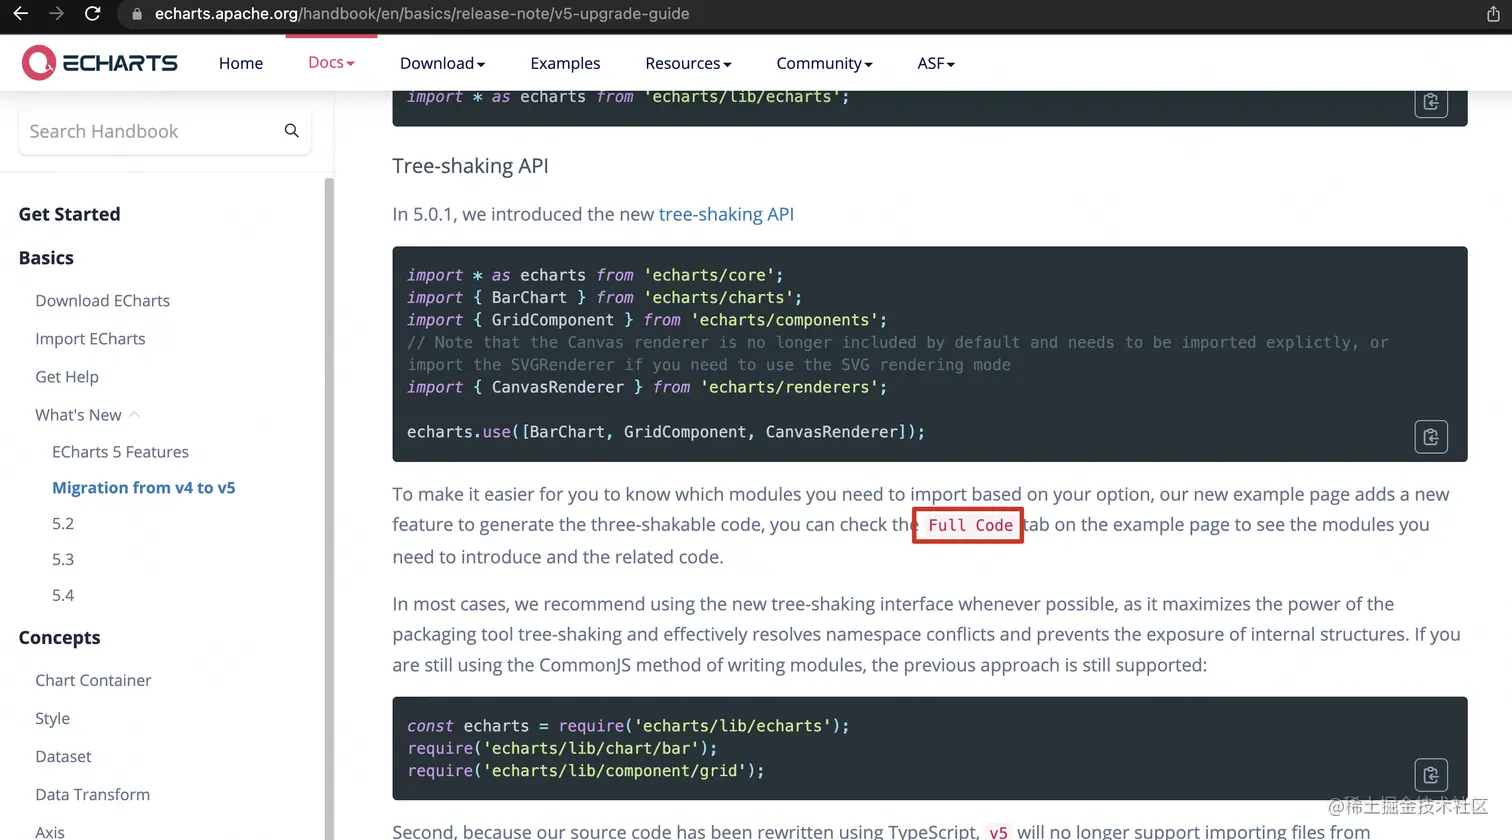
Task: Click the share icon in the address bar
Action: pyautogui.click(x=1493, y=14)
